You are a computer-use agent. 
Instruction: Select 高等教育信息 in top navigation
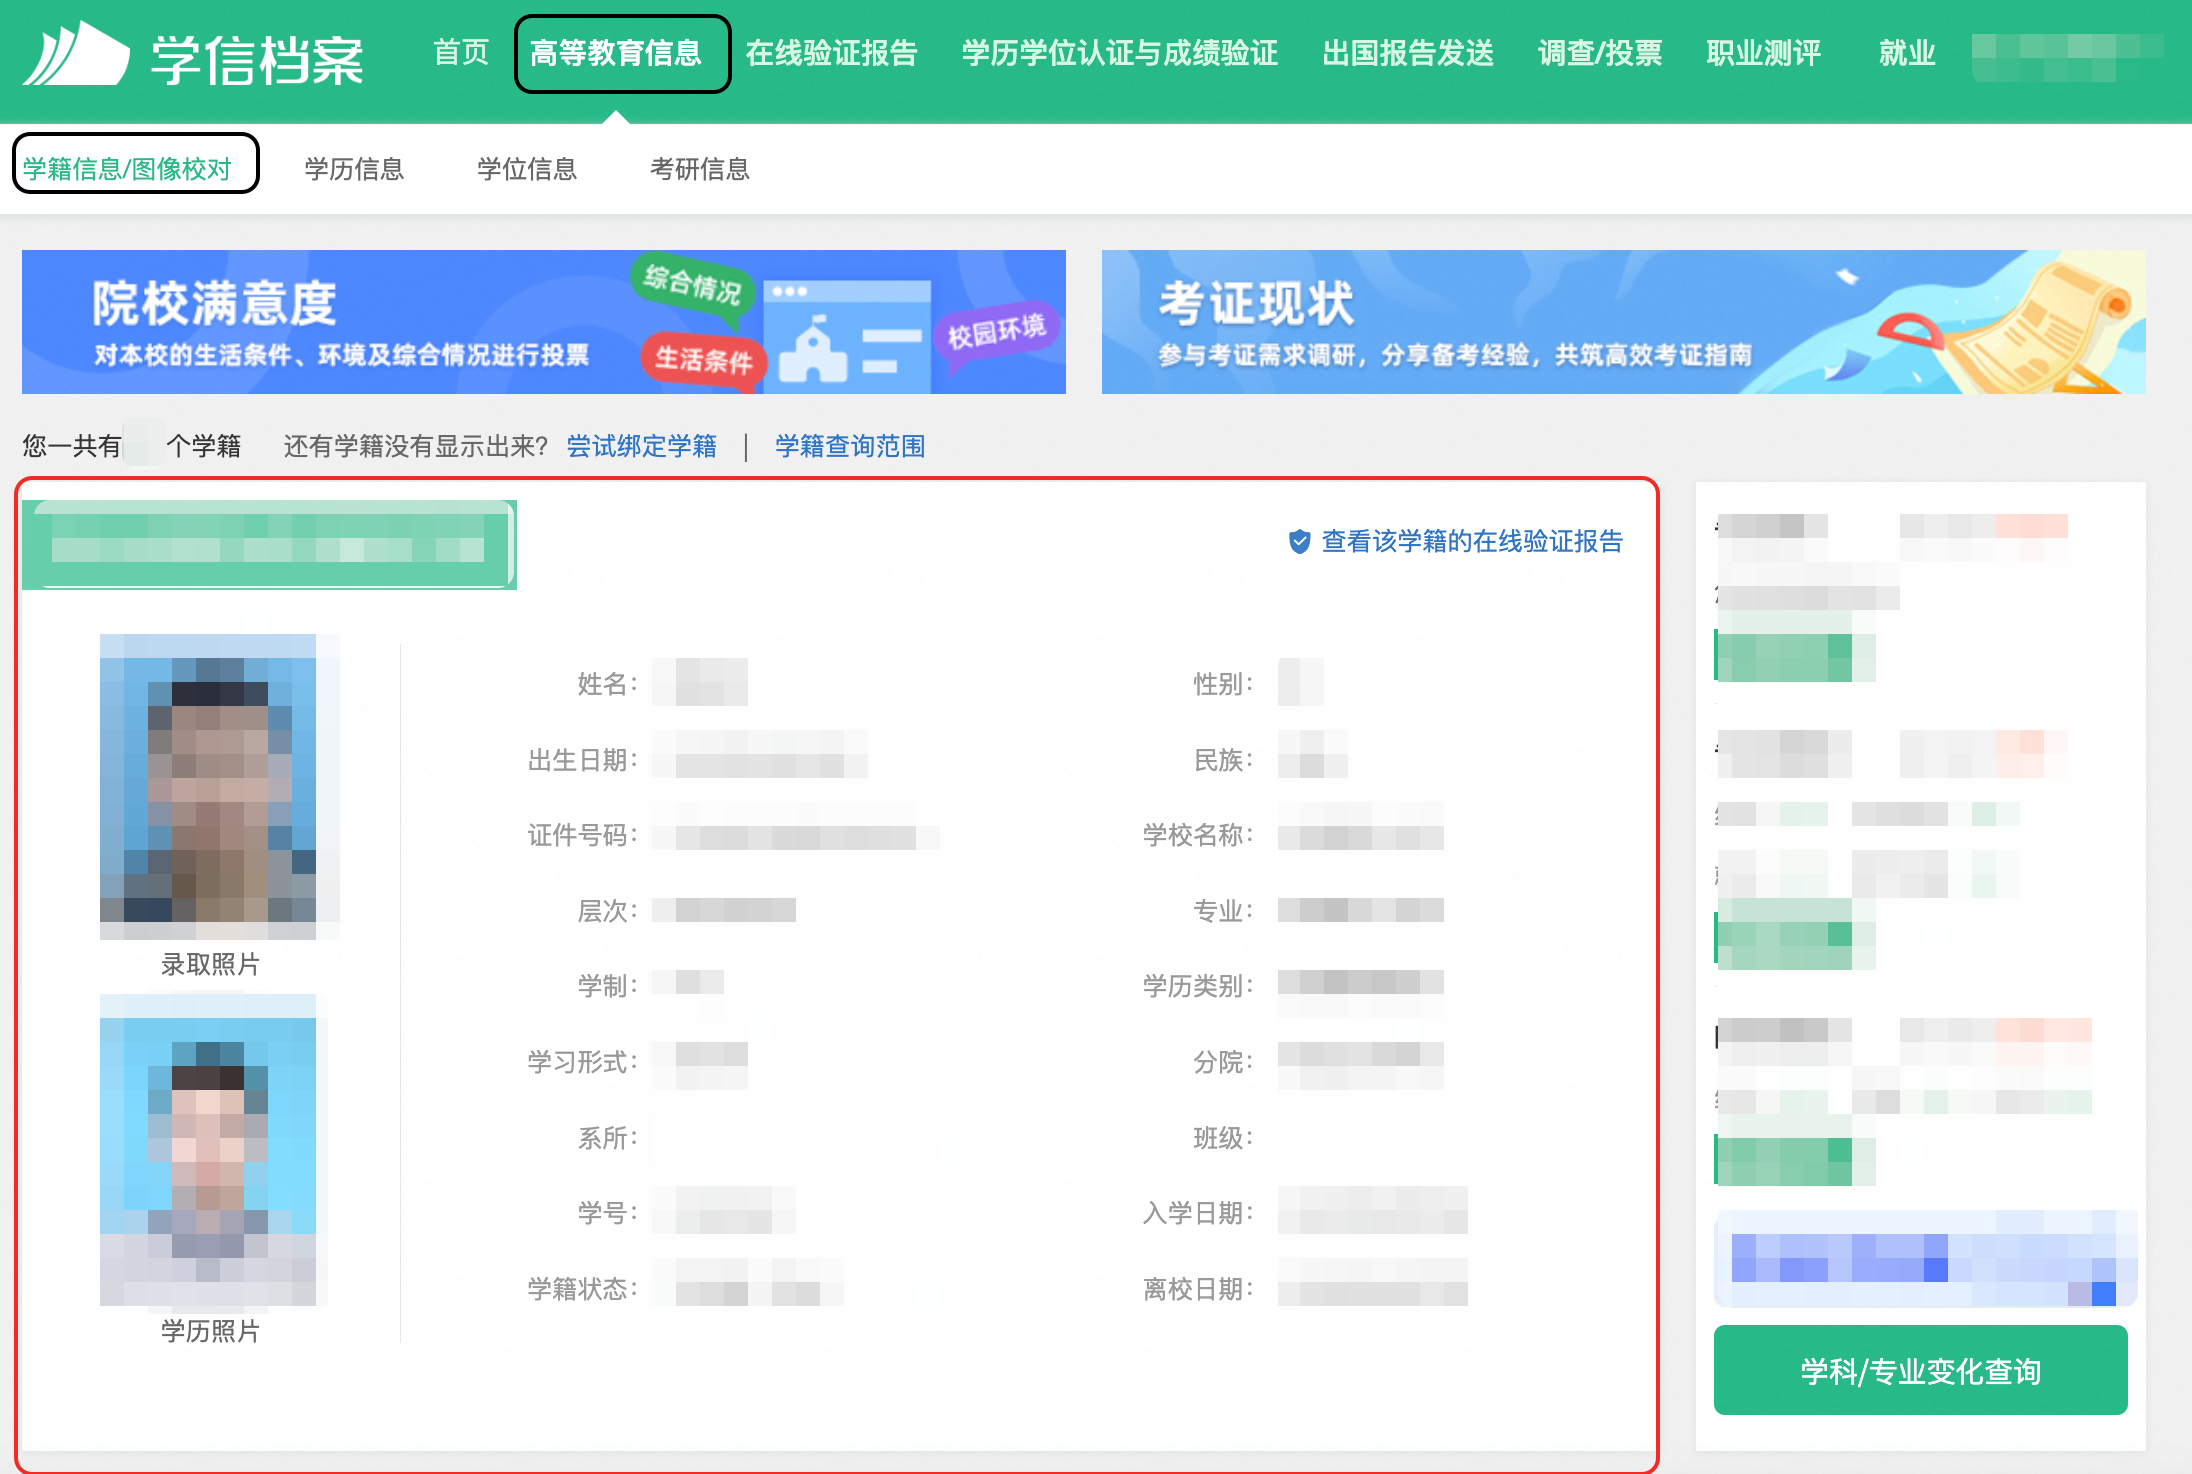point(616,53)
